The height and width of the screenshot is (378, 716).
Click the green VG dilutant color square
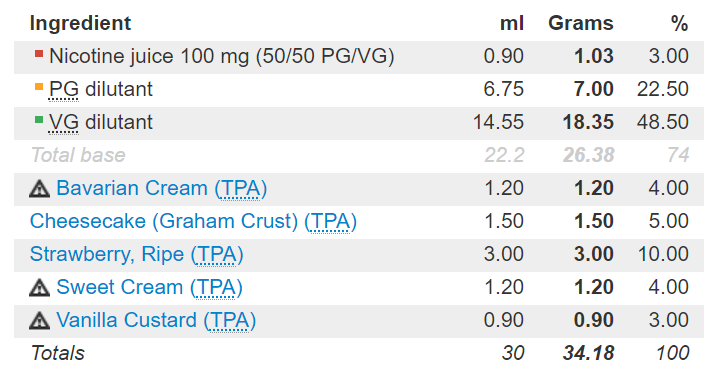point(39,120)
